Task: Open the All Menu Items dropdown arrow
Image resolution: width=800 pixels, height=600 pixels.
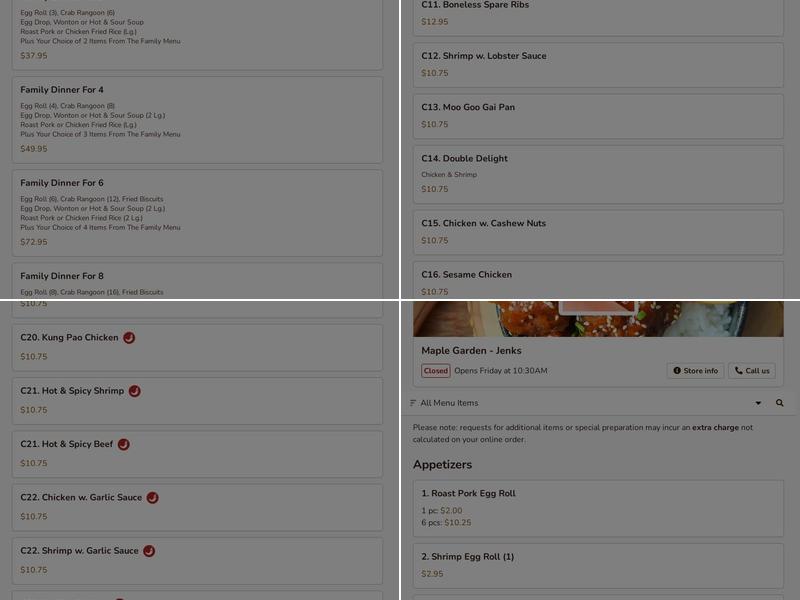Action: click(758, 403)
